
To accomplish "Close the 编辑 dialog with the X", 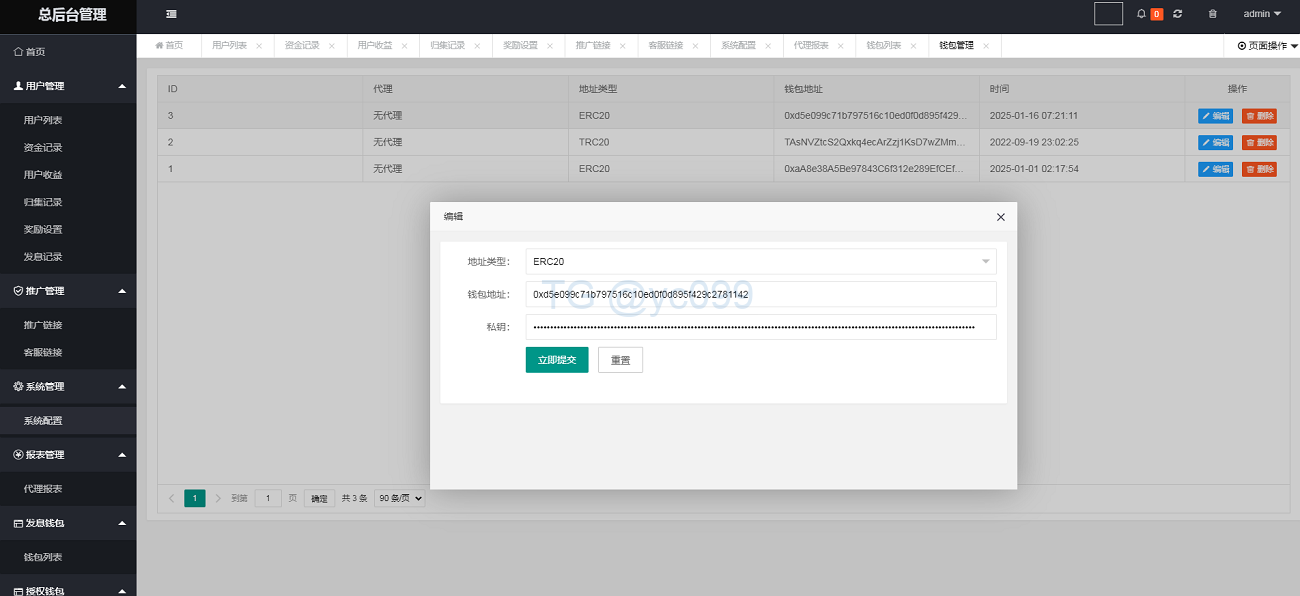I will [1000, 217].
